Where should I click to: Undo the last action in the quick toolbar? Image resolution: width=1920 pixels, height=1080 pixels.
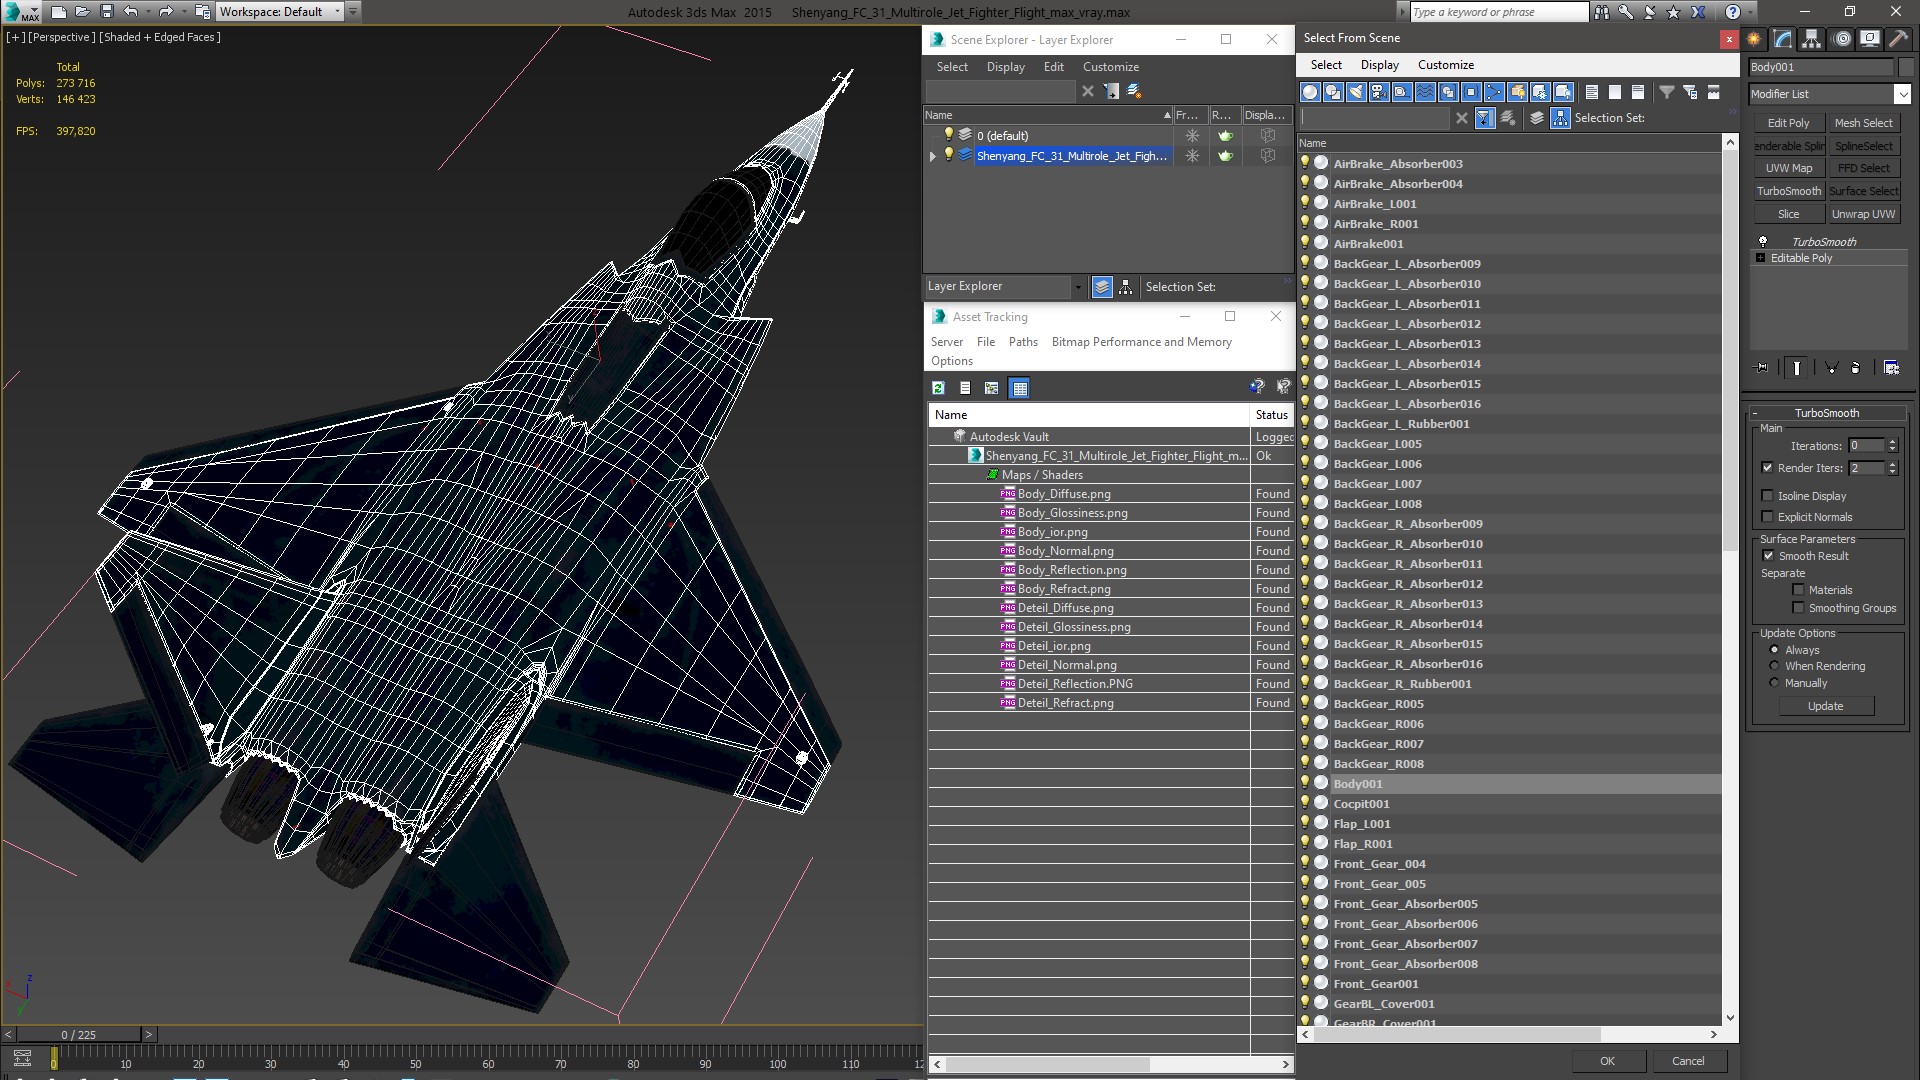(x=130, y=12)
